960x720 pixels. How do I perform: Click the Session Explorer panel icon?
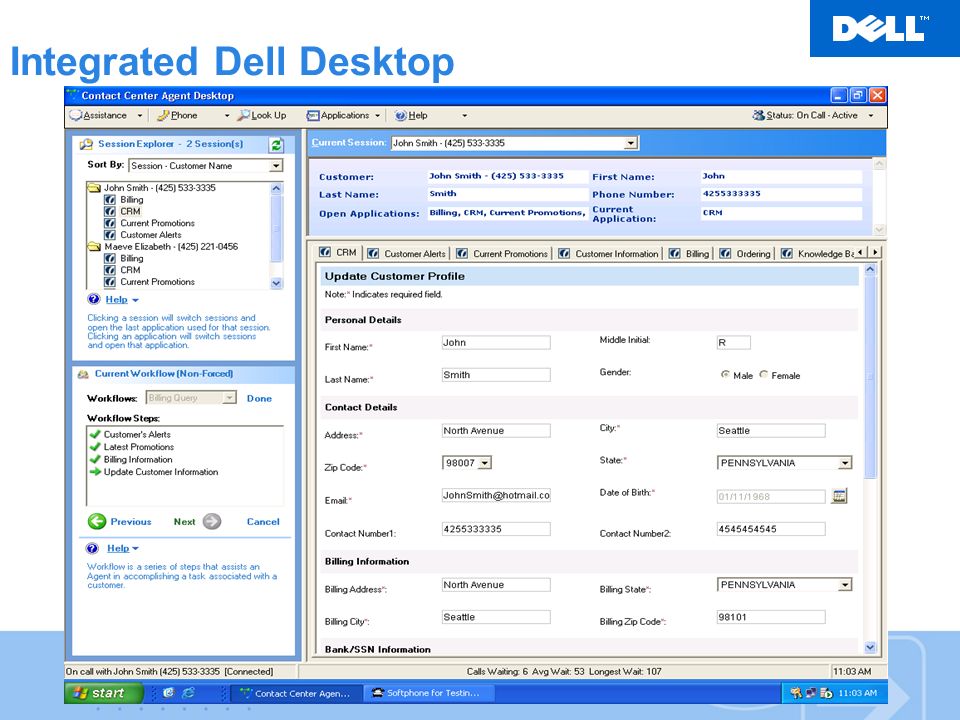pyautogui.click(x=86, y=144)
